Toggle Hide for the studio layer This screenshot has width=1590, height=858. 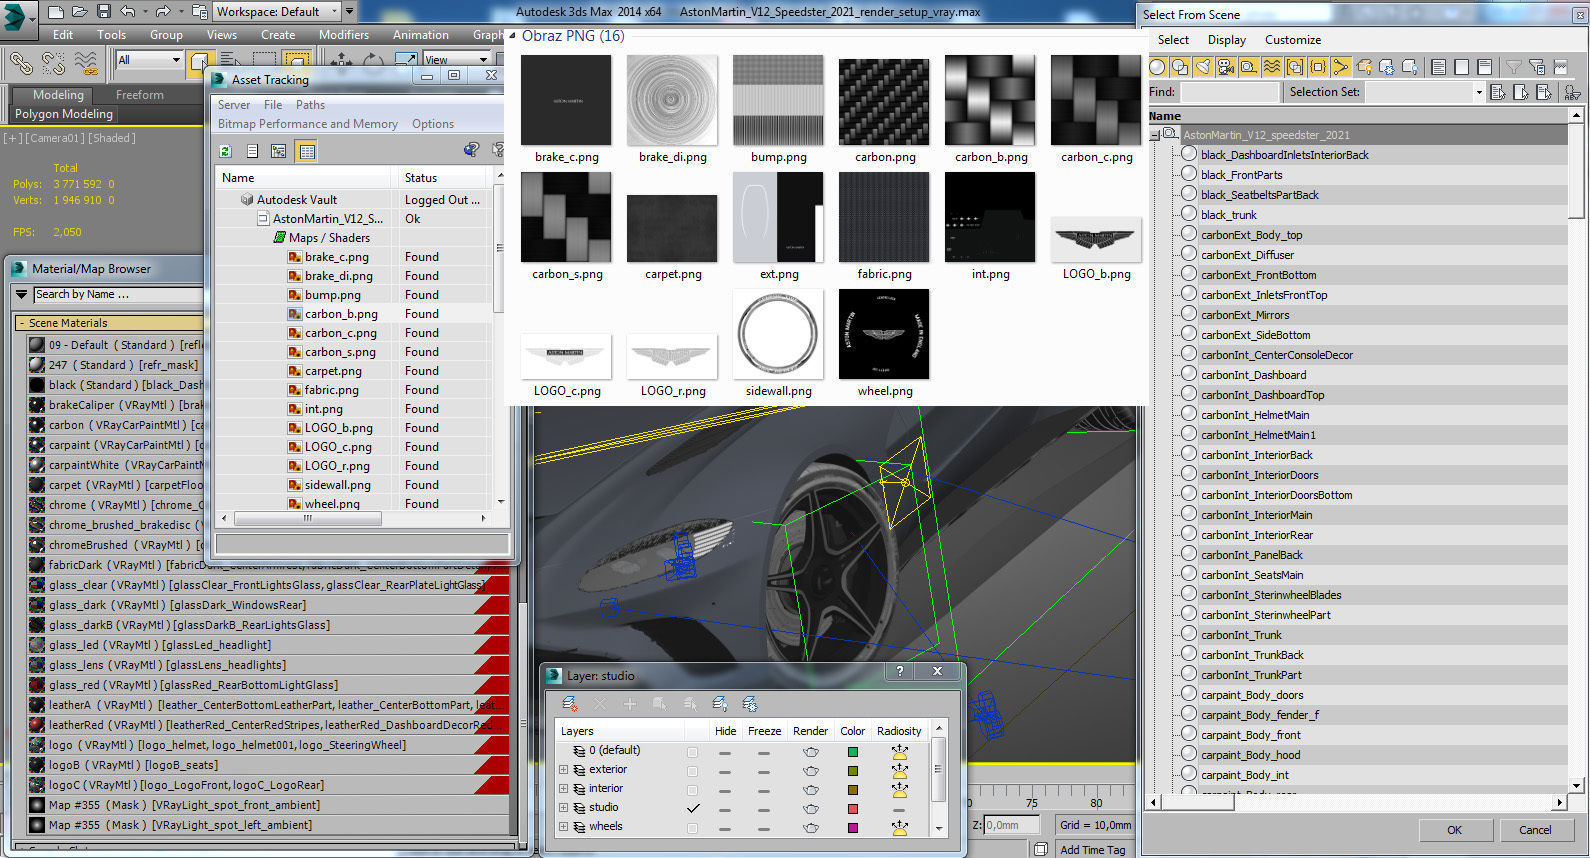(x=725, y=808)
